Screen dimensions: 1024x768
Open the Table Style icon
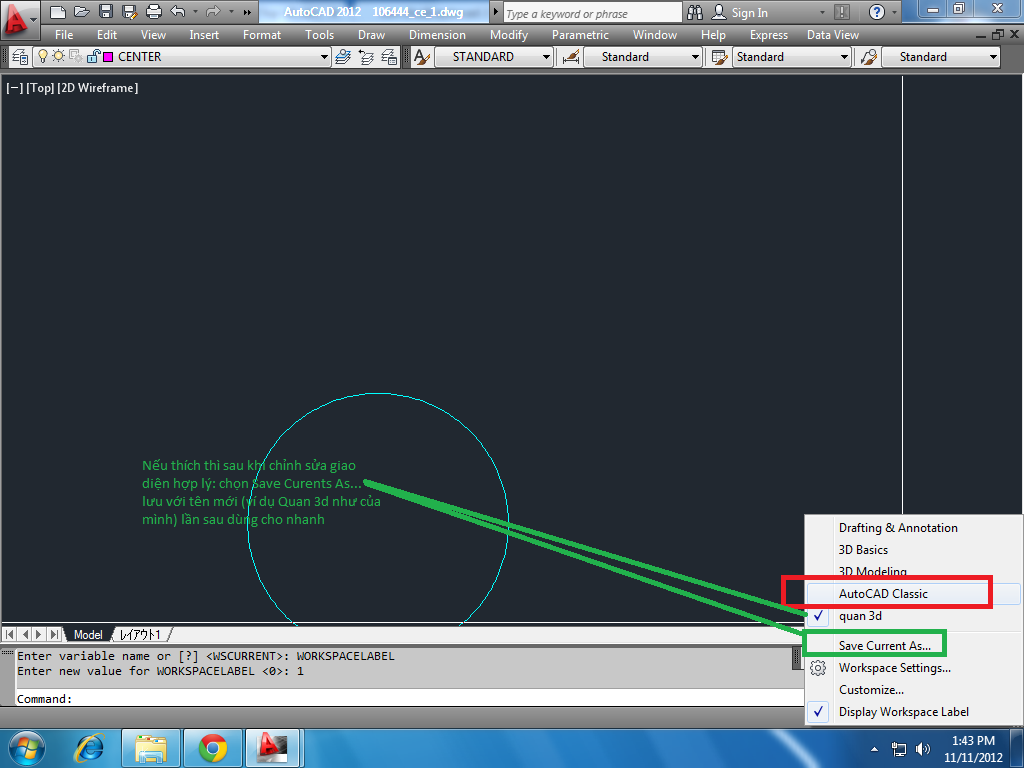pyautogui.click(x=720, y=57)
